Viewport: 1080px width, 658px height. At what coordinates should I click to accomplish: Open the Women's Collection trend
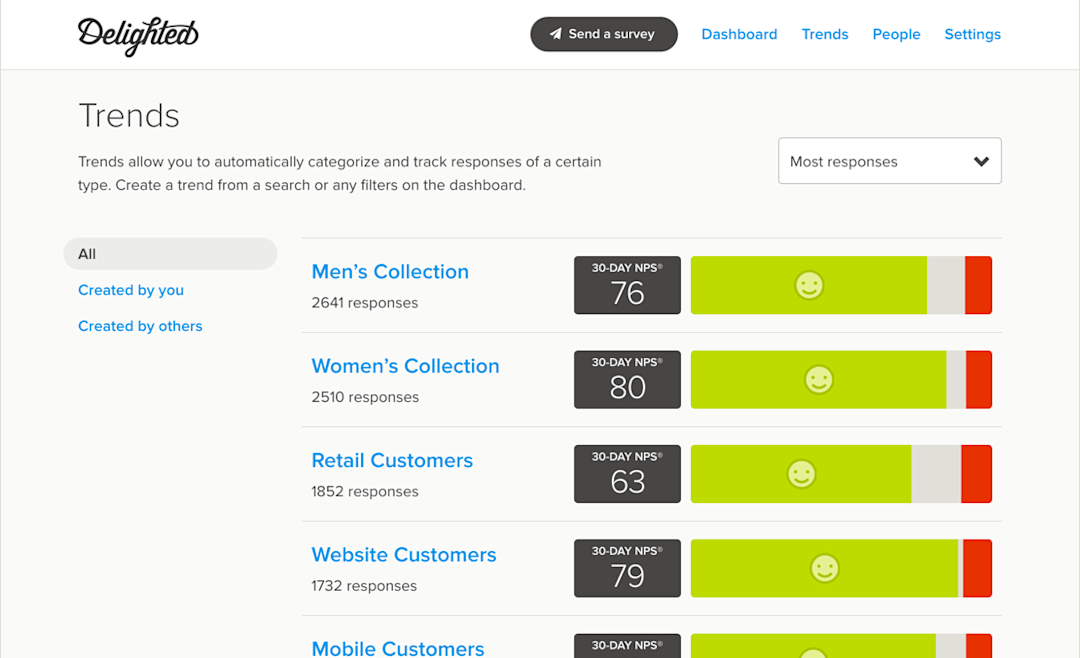click(x=405, y=366)
